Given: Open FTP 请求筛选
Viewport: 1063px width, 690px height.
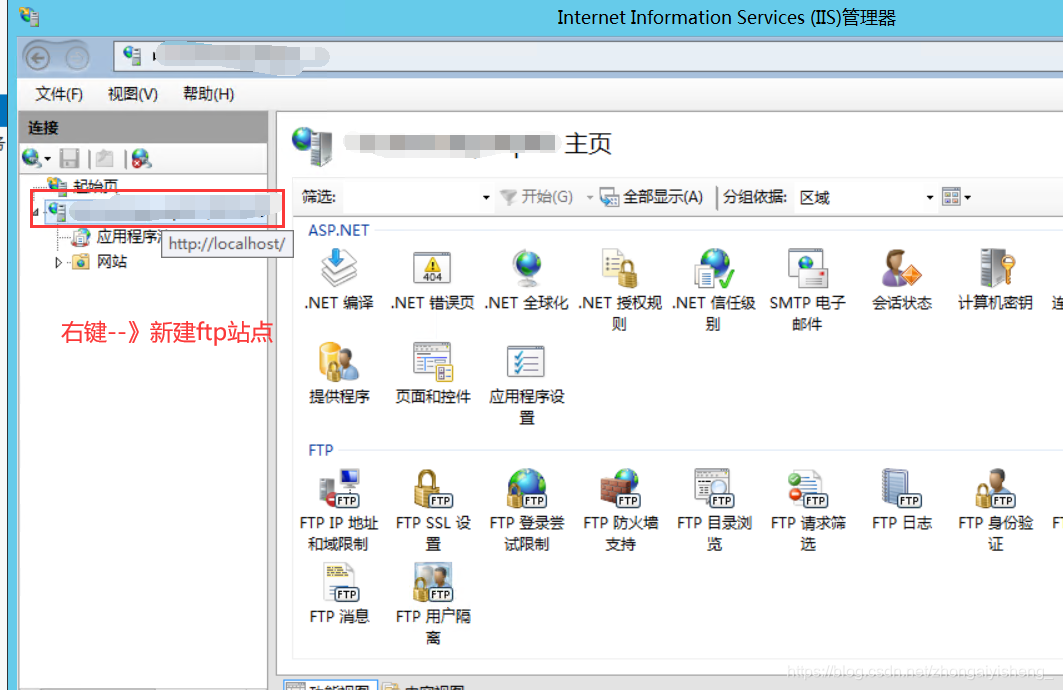Looking at the screenshot, I should [808, 510].
